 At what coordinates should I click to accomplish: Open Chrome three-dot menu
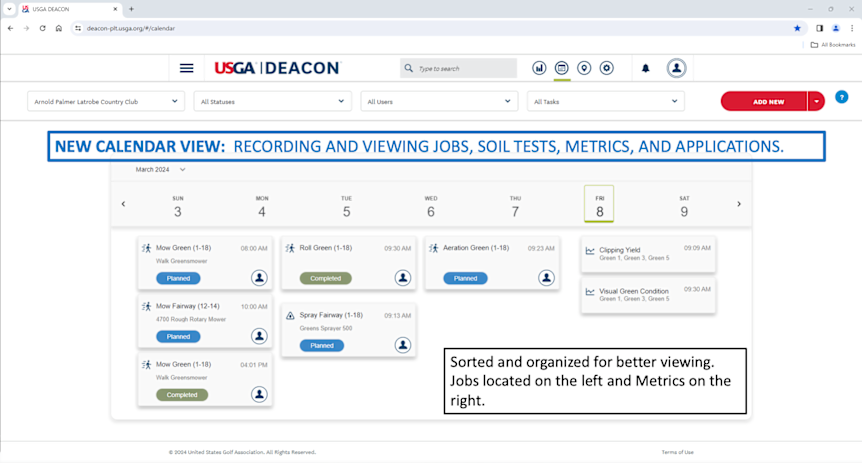pyautogui.click(x=852, y=28)
